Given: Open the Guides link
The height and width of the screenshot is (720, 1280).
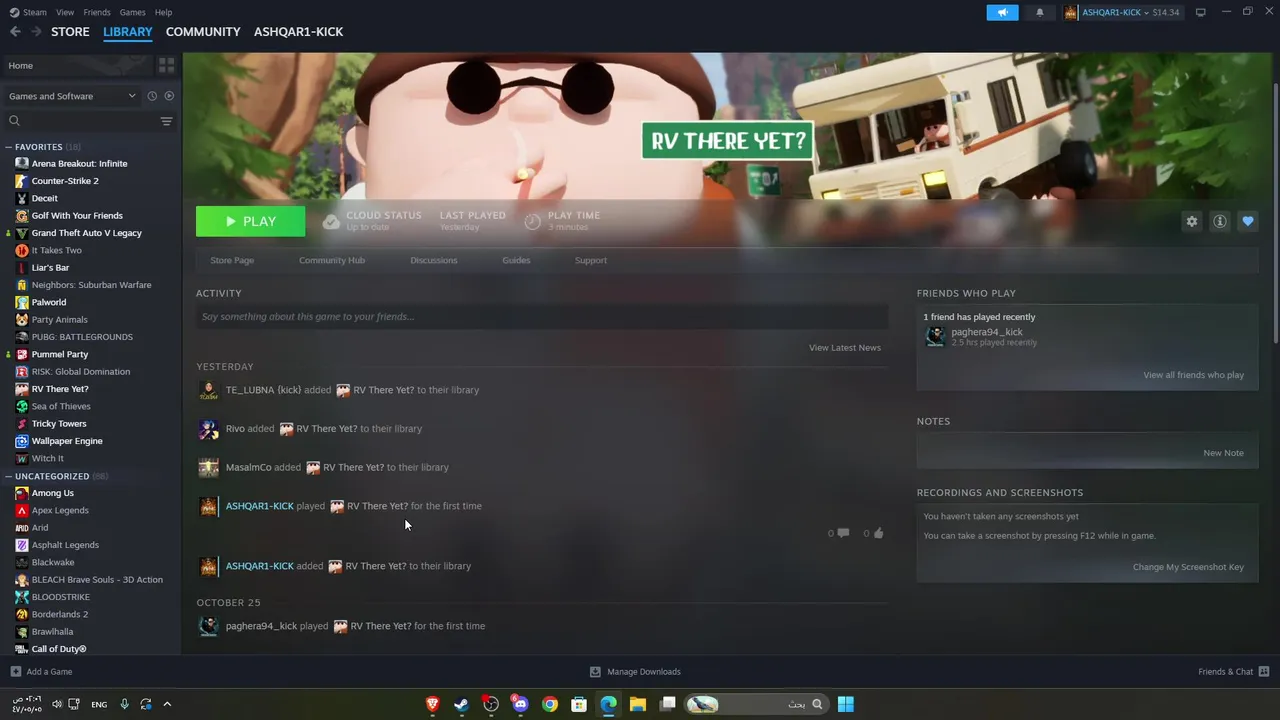Looking at the screenshot, I should (516, 260).
